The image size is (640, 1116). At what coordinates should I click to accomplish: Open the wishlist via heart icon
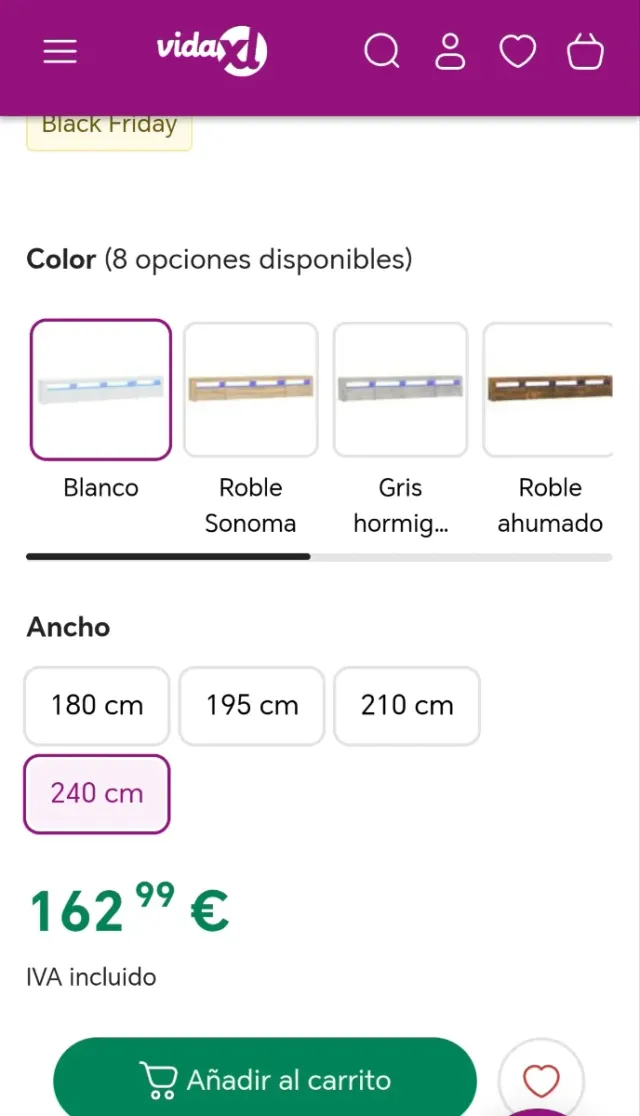coord(517,51)
